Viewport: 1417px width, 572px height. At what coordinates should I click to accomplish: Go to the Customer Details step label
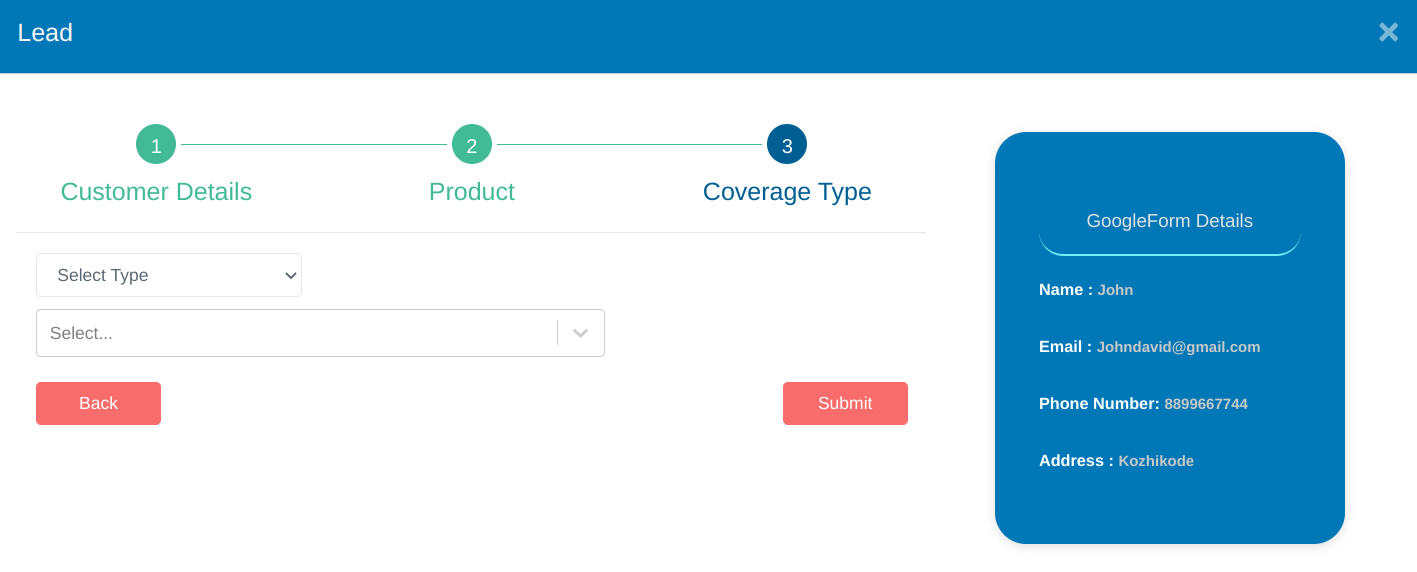tap(156, 192)
